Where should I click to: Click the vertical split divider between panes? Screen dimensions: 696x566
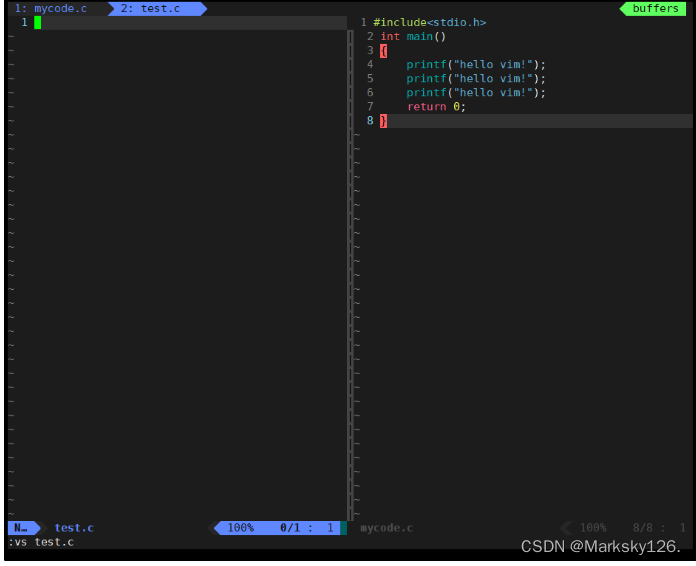350,275
